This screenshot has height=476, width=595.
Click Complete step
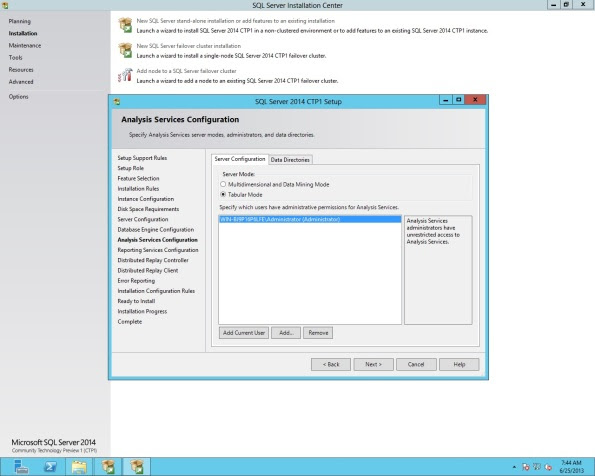pos(130,322)
